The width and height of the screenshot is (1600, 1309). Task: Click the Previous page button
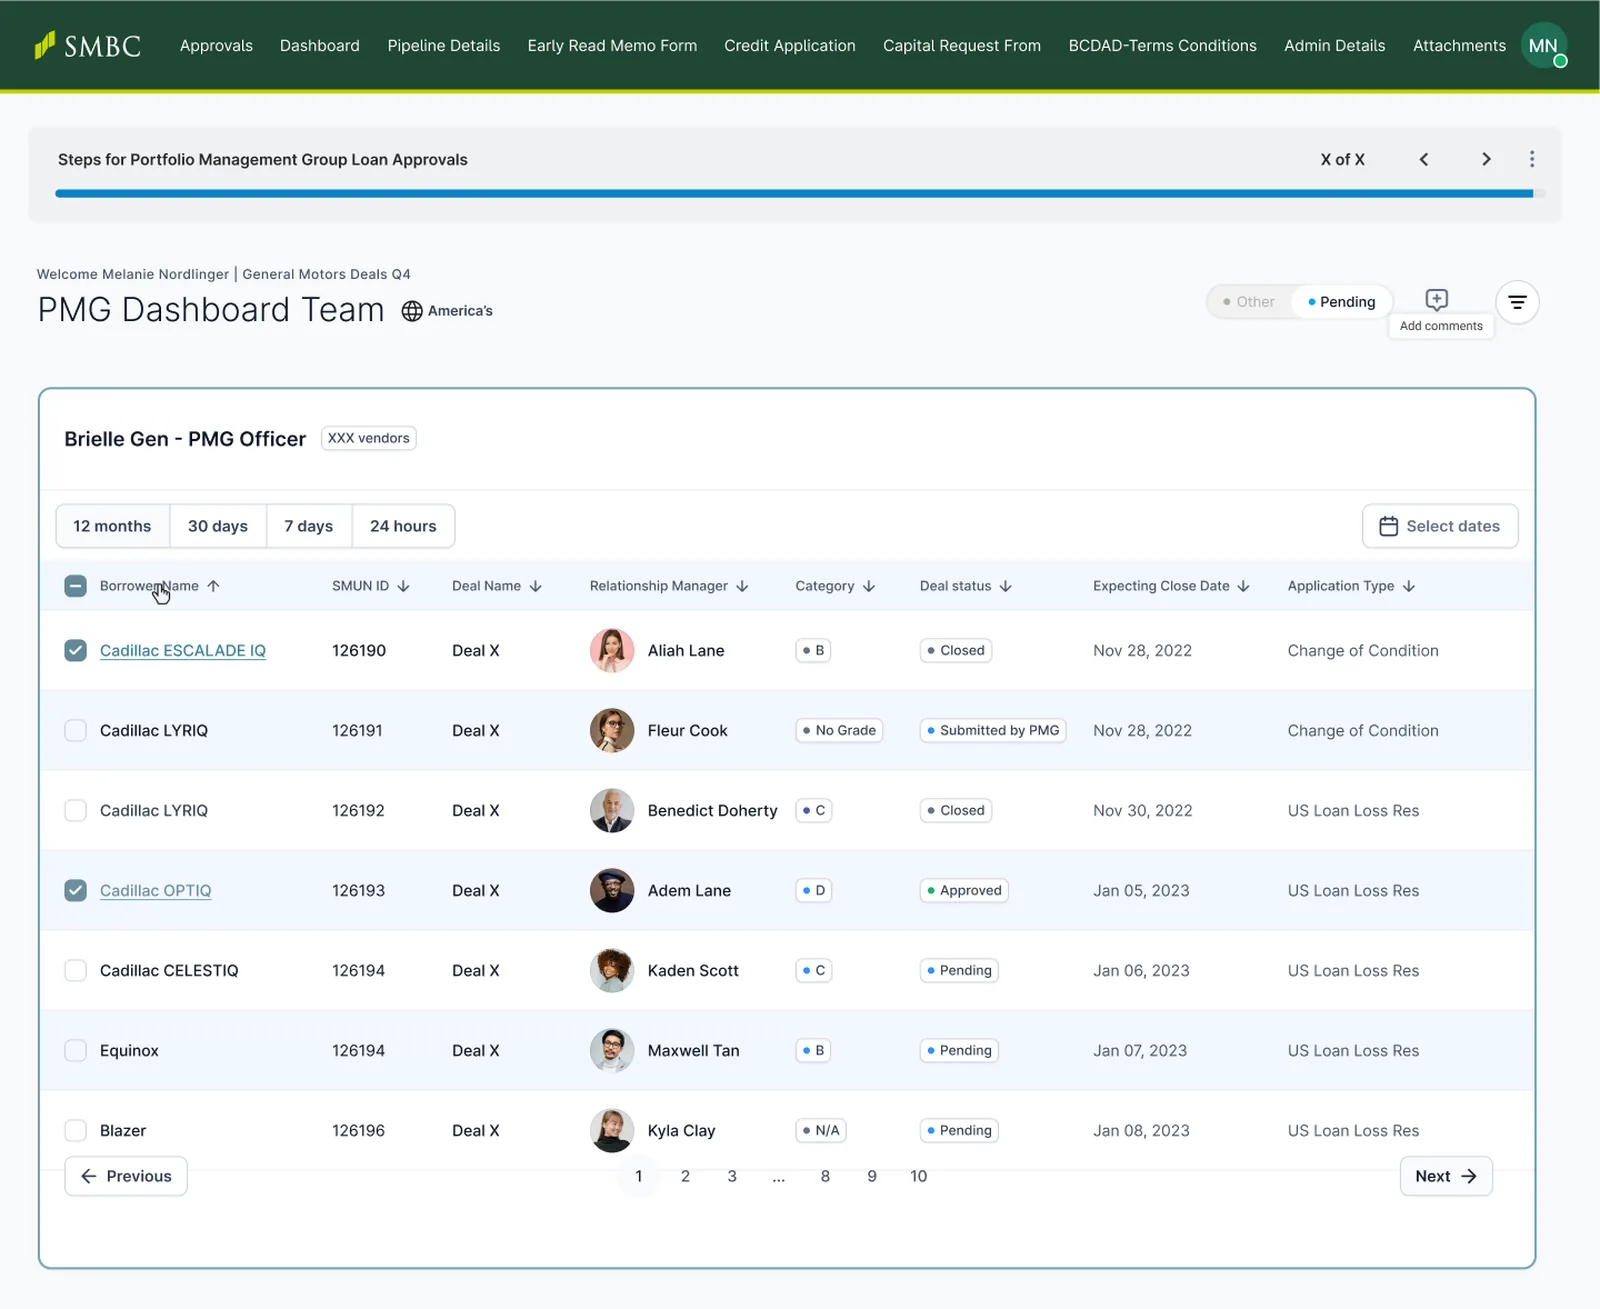(x=126, y=1176)
